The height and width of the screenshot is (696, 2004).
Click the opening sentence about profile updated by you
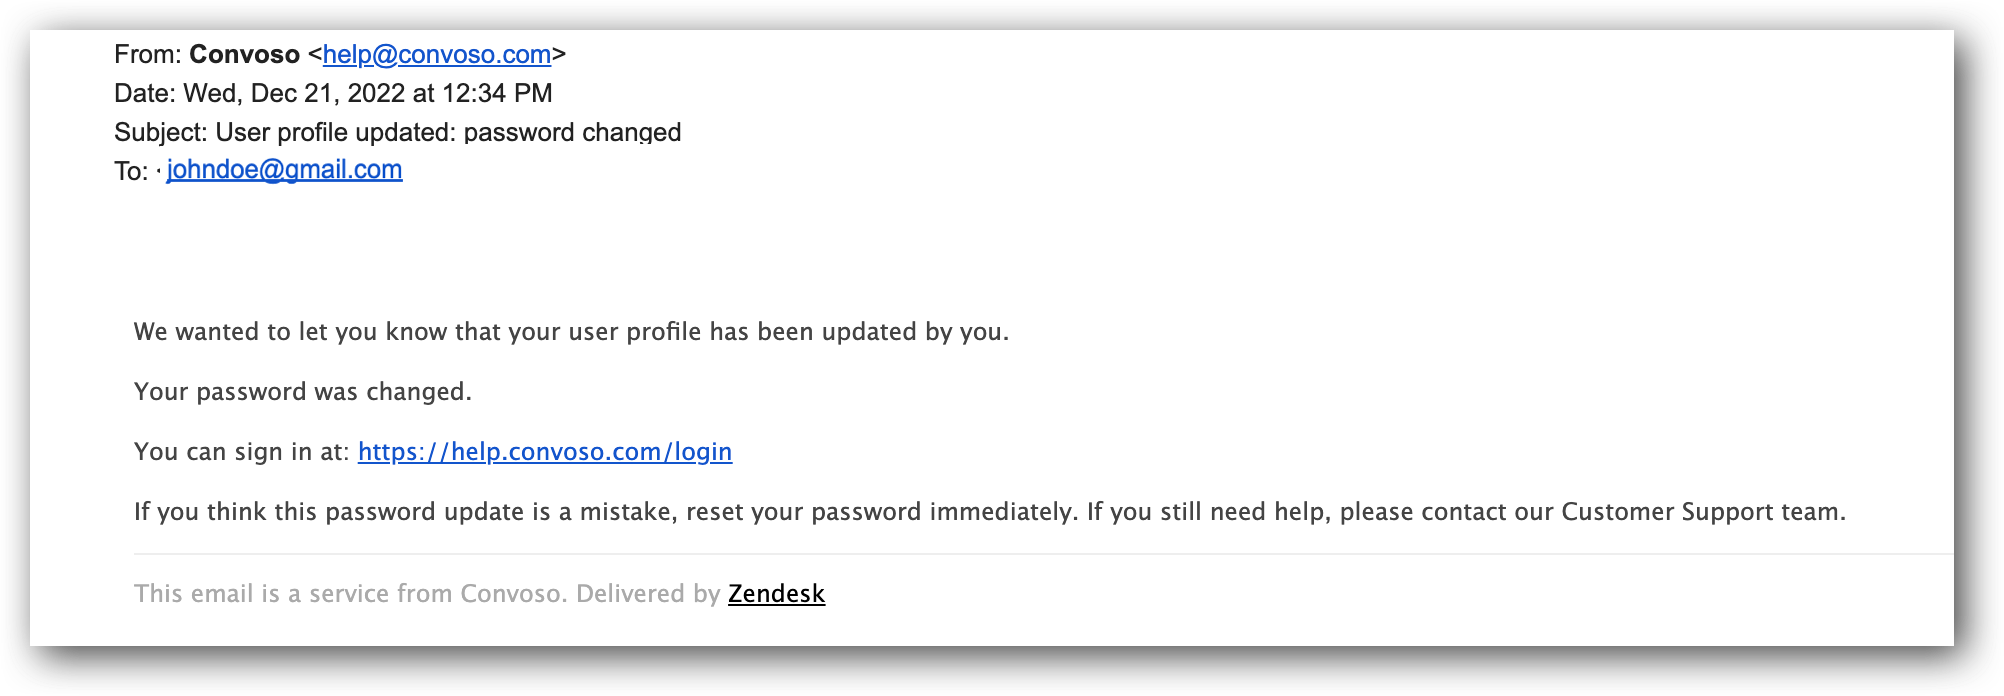[572, 332]
